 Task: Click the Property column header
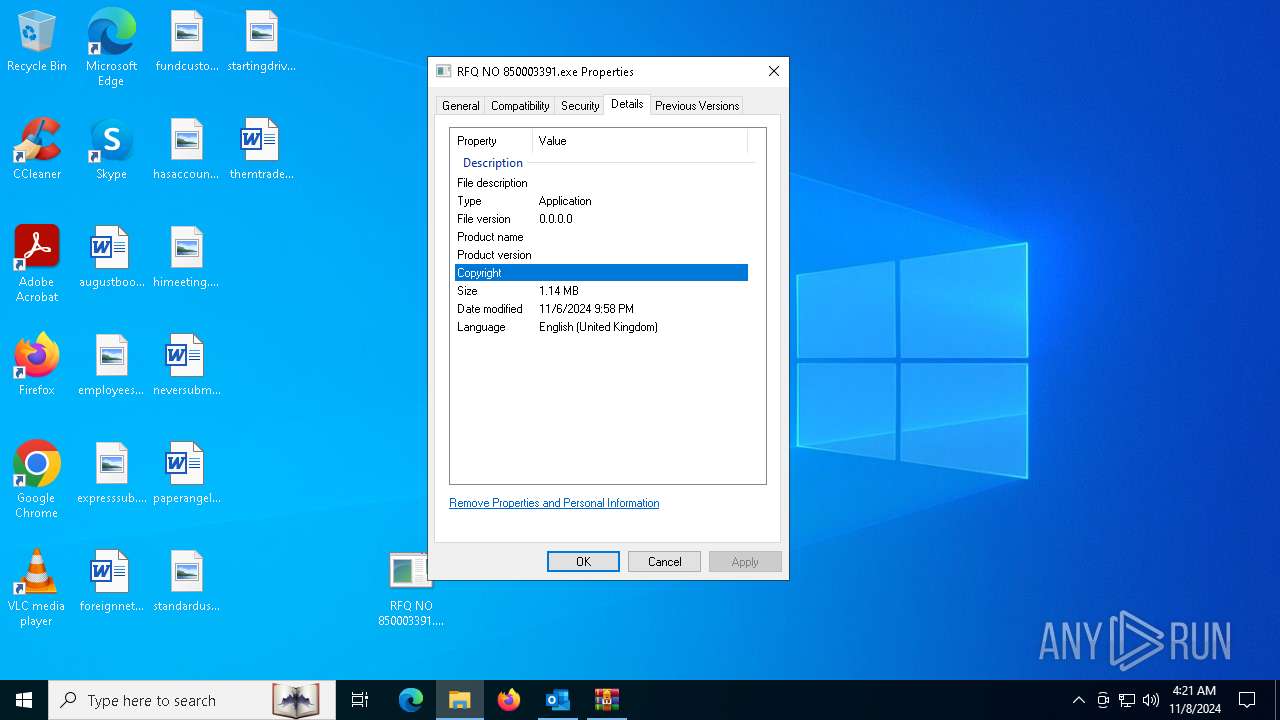click(492, 141)
